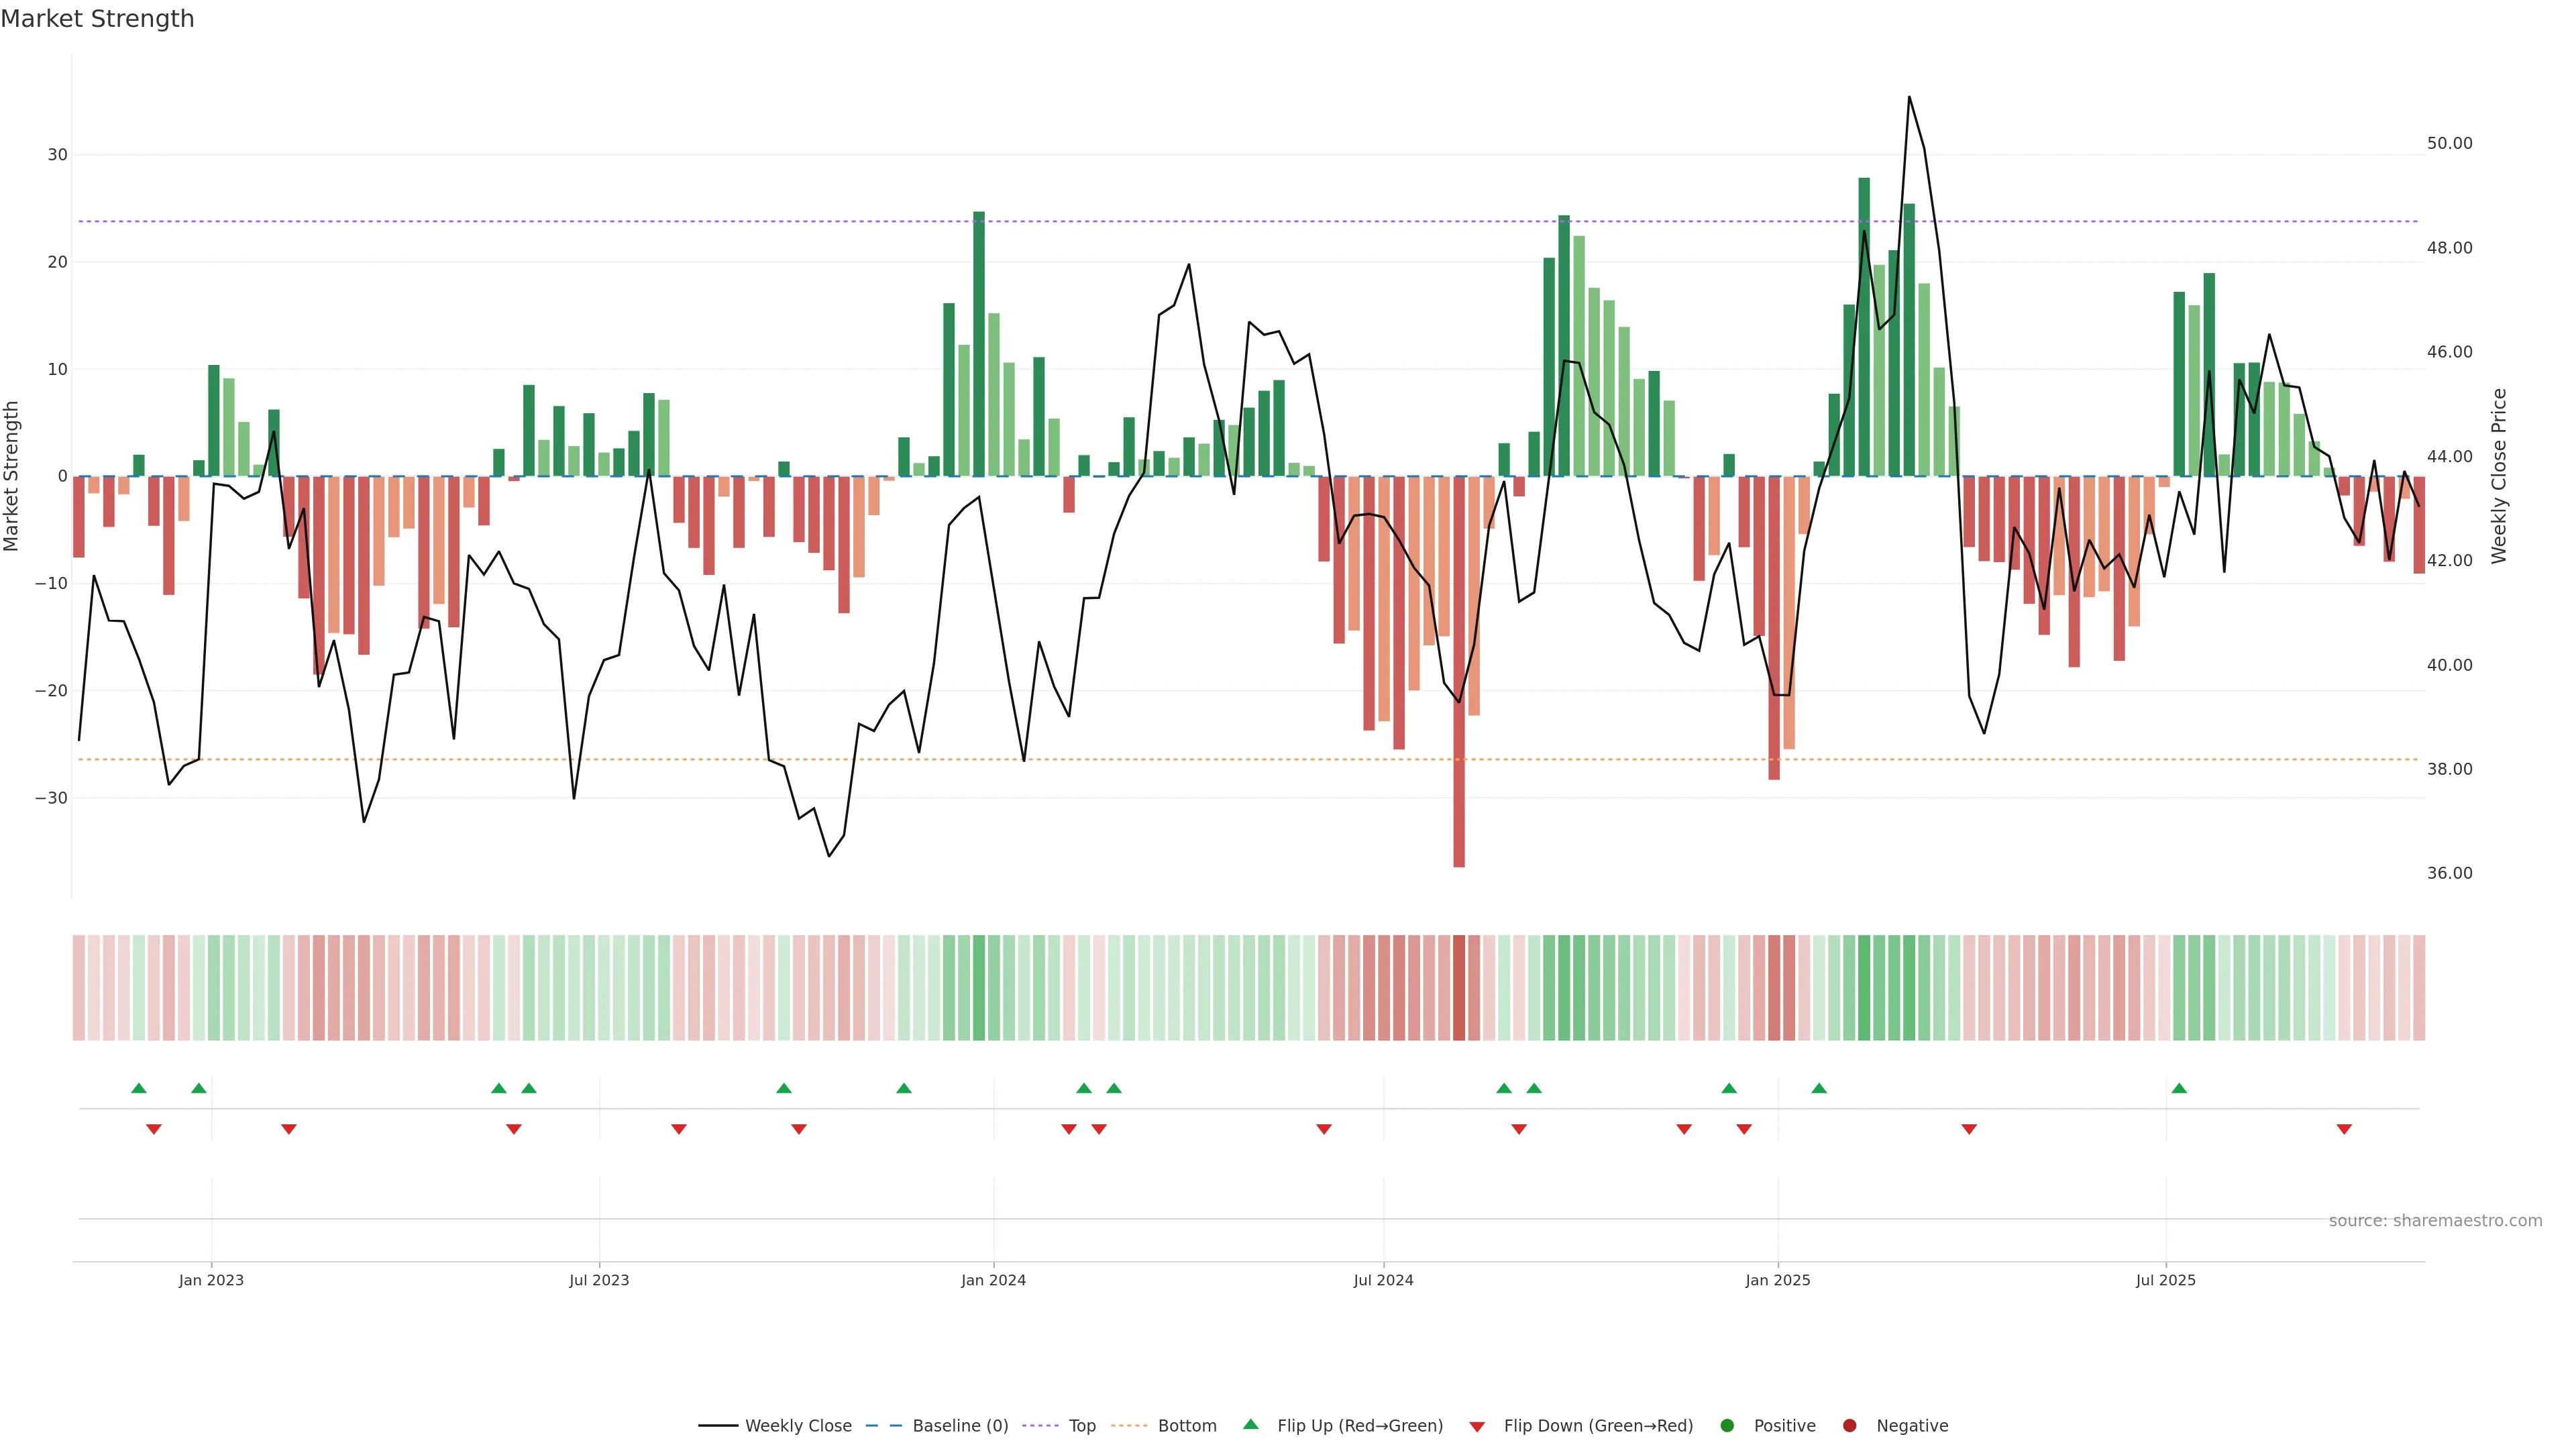Screen dimensions: 2576x1449
Task: Toggle the Bottom dotted line legend entry
Action: click(1186, 1426)
